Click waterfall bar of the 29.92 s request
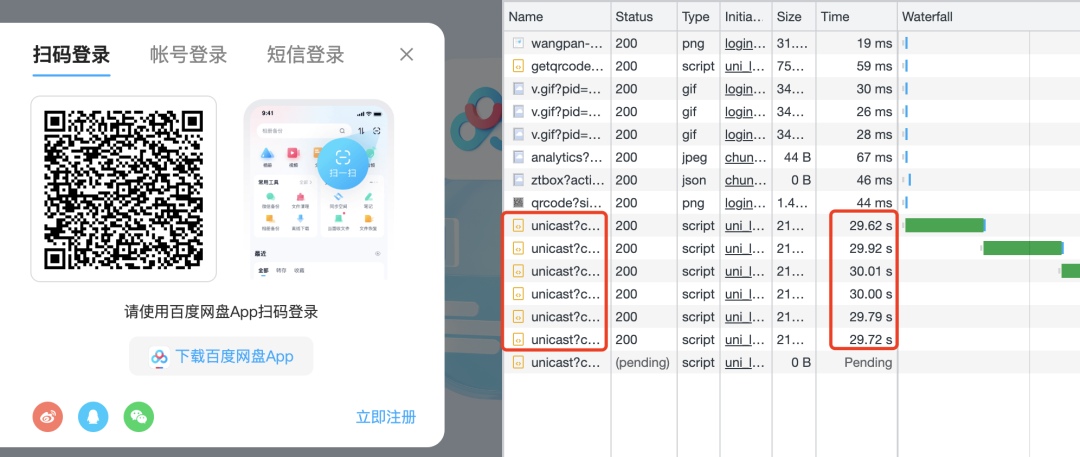This screenshot has height=457, width=1080. click(x=1023, y=248)
